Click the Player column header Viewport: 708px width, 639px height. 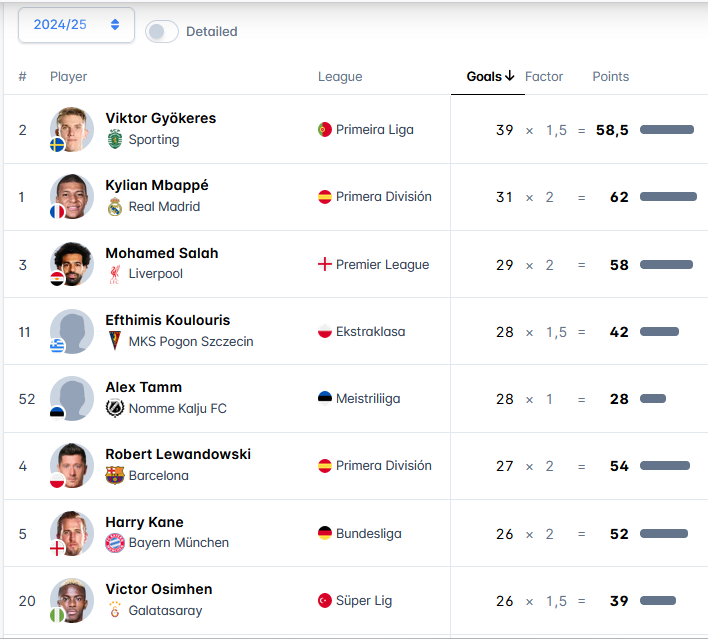pyautogui.click(x=69, y=77)
